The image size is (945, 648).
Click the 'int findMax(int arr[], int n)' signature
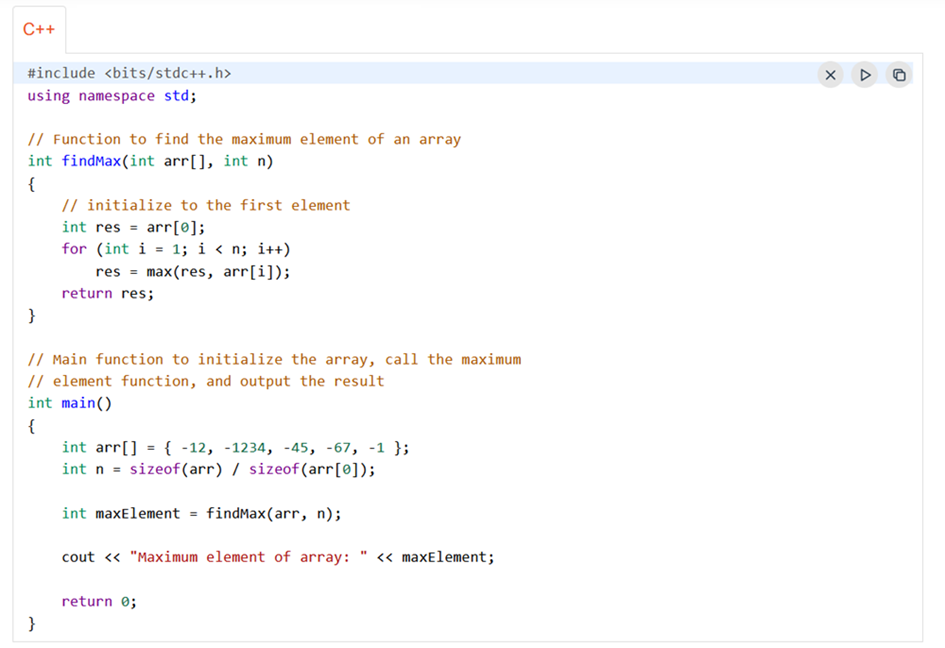150,161
